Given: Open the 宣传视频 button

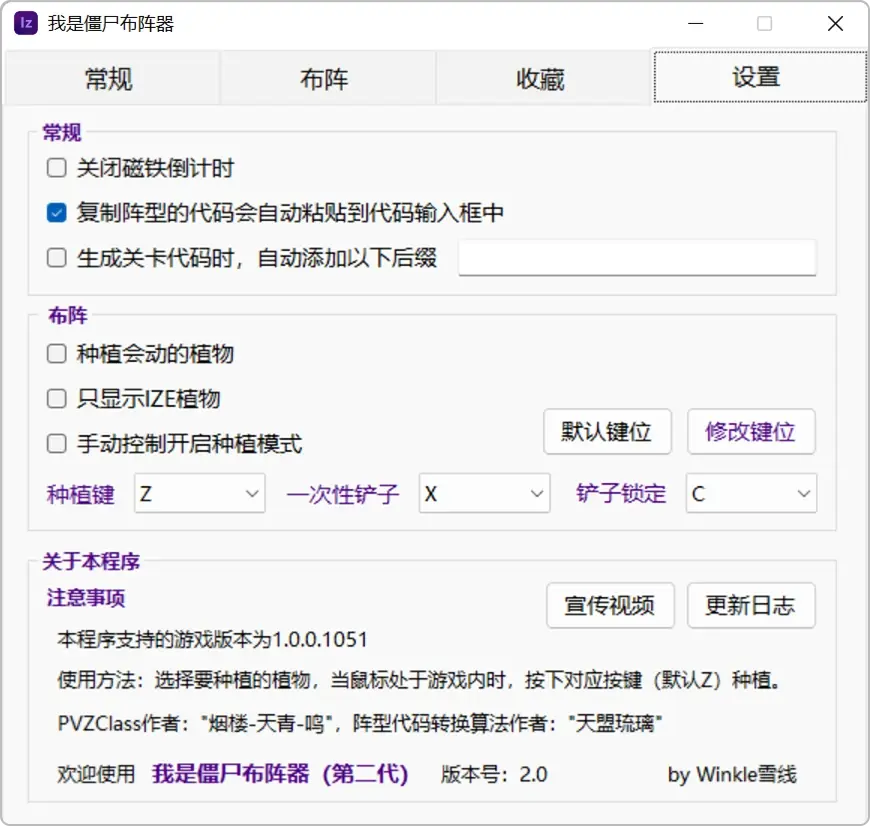Looking at the screenshot, I should tap(610, 605).
